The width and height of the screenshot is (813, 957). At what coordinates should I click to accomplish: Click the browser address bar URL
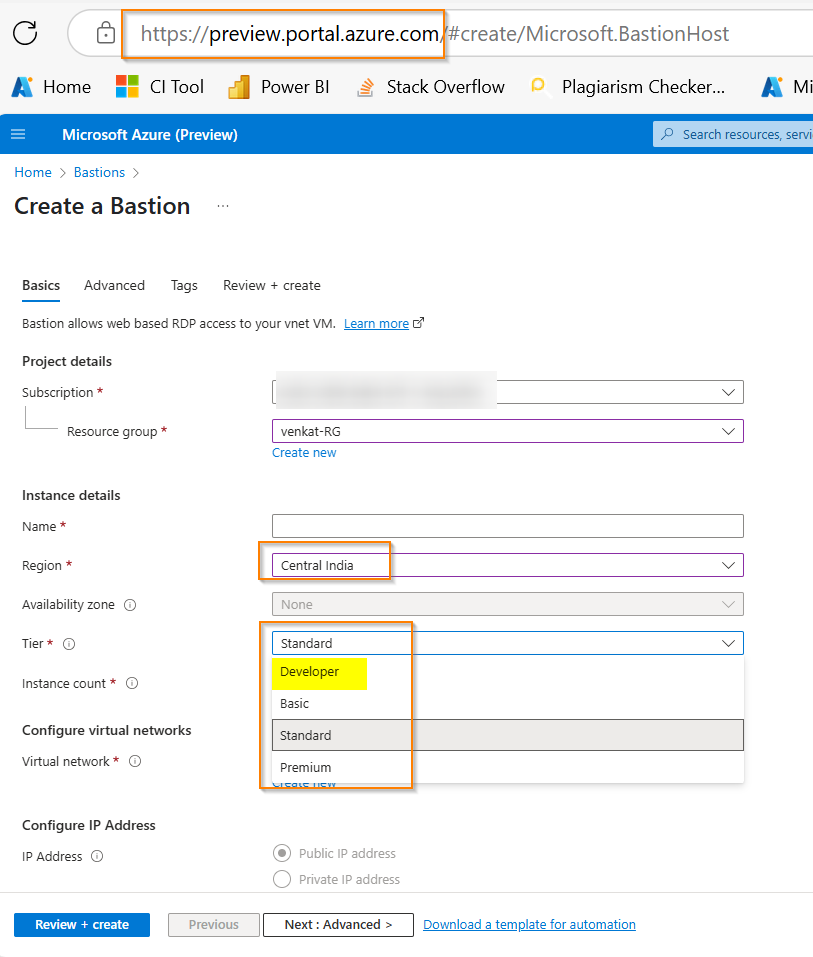point(435,34)
